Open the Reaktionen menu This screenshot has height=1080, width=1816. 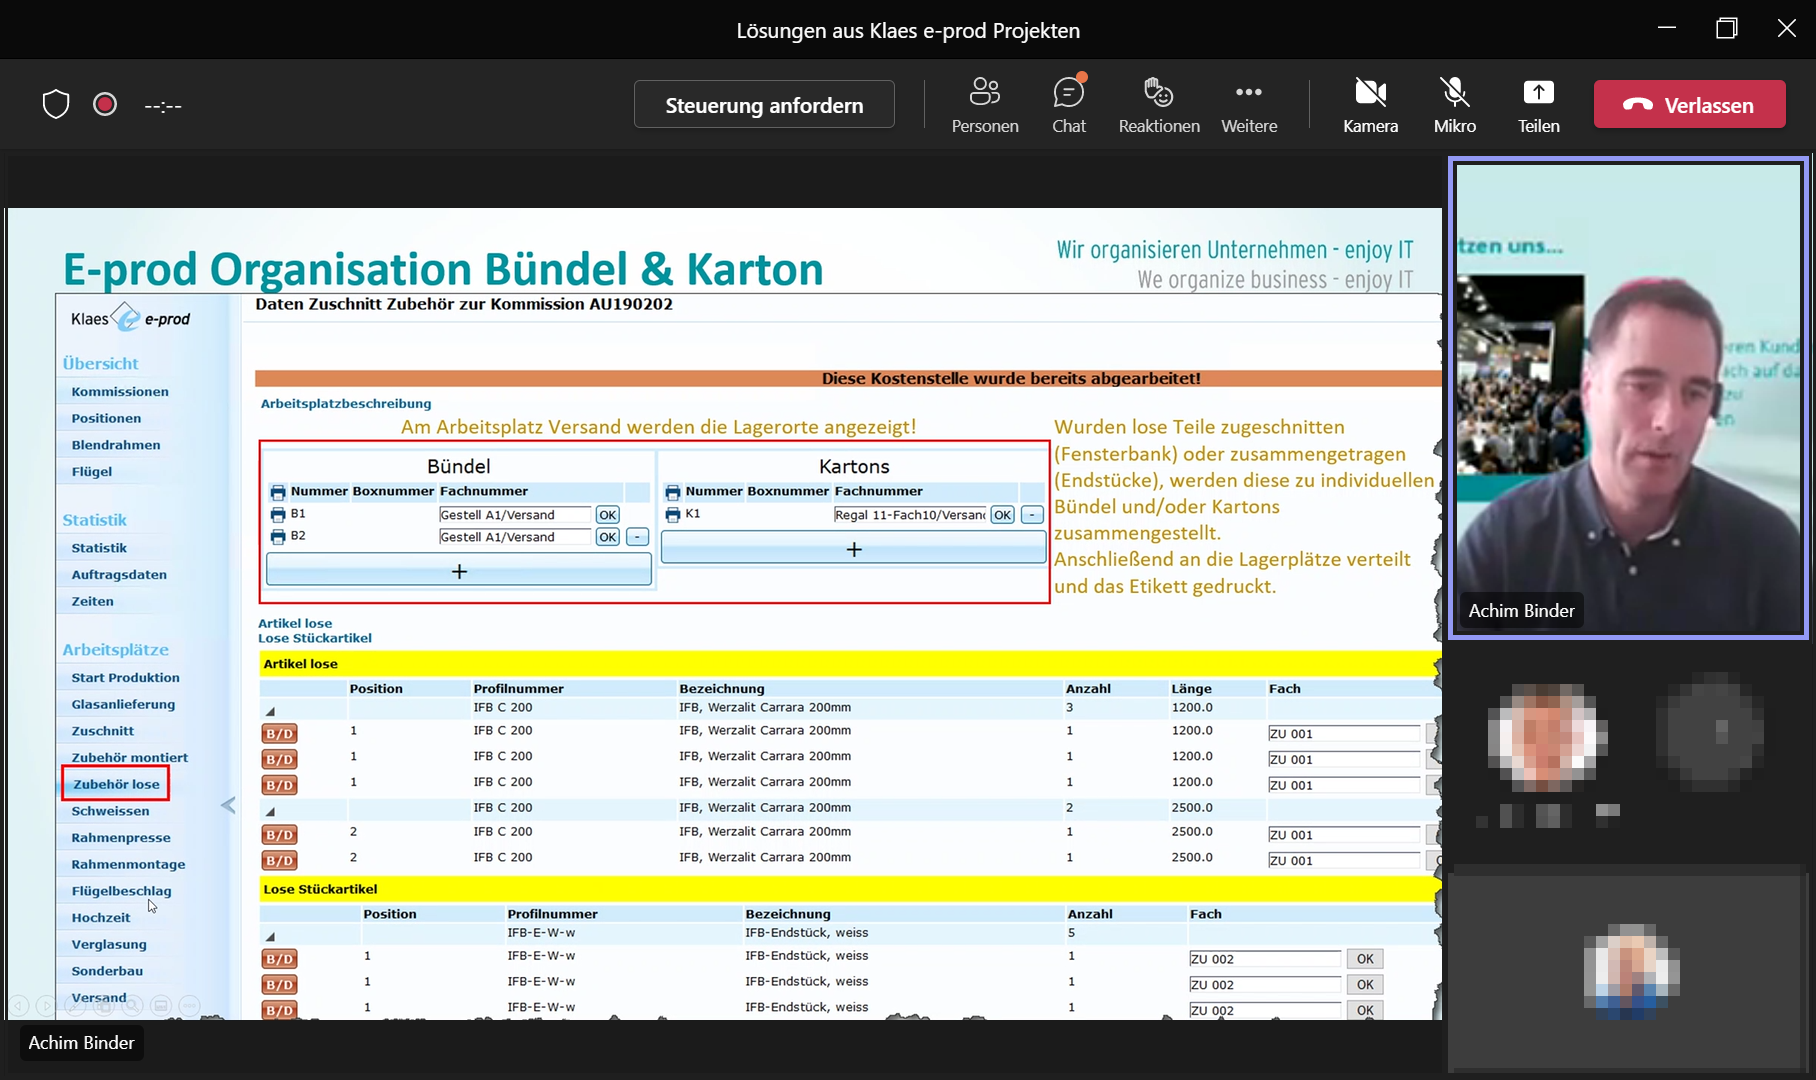coord(1159,104)
